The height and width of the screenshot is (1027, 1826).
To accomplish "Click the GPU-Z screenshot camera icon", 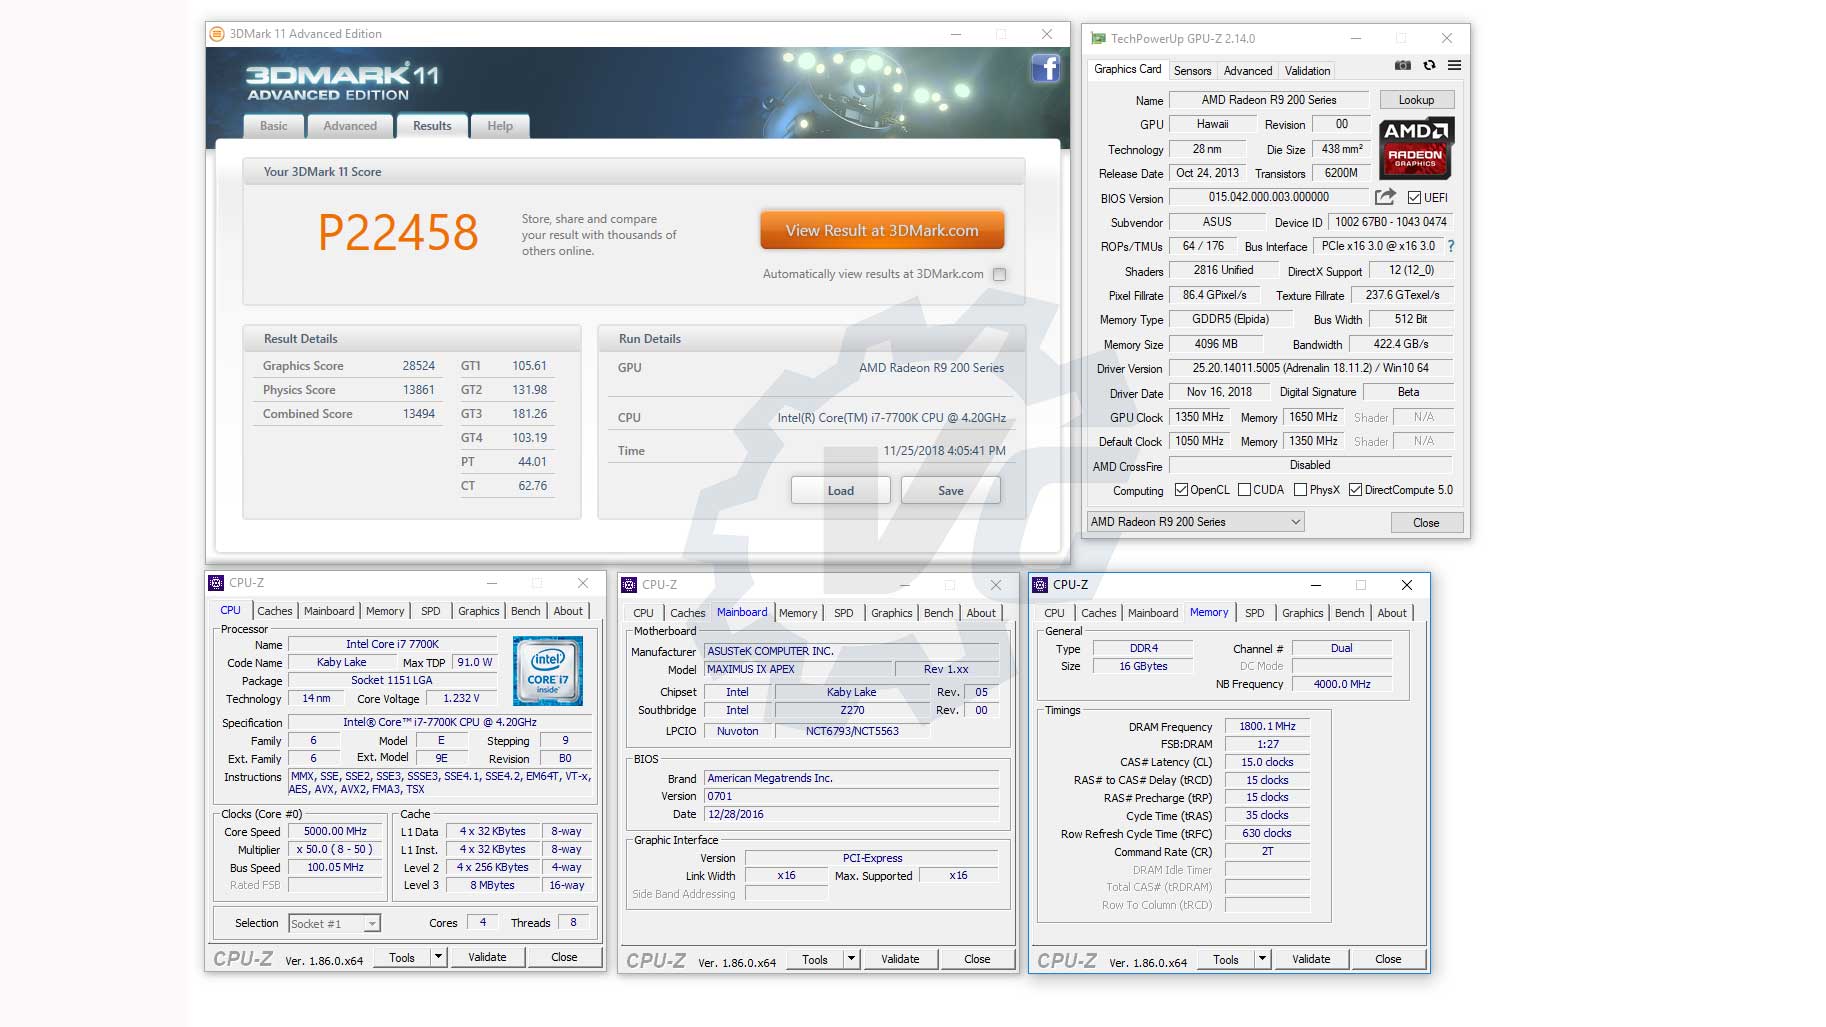I will (x=1403, y=65).
